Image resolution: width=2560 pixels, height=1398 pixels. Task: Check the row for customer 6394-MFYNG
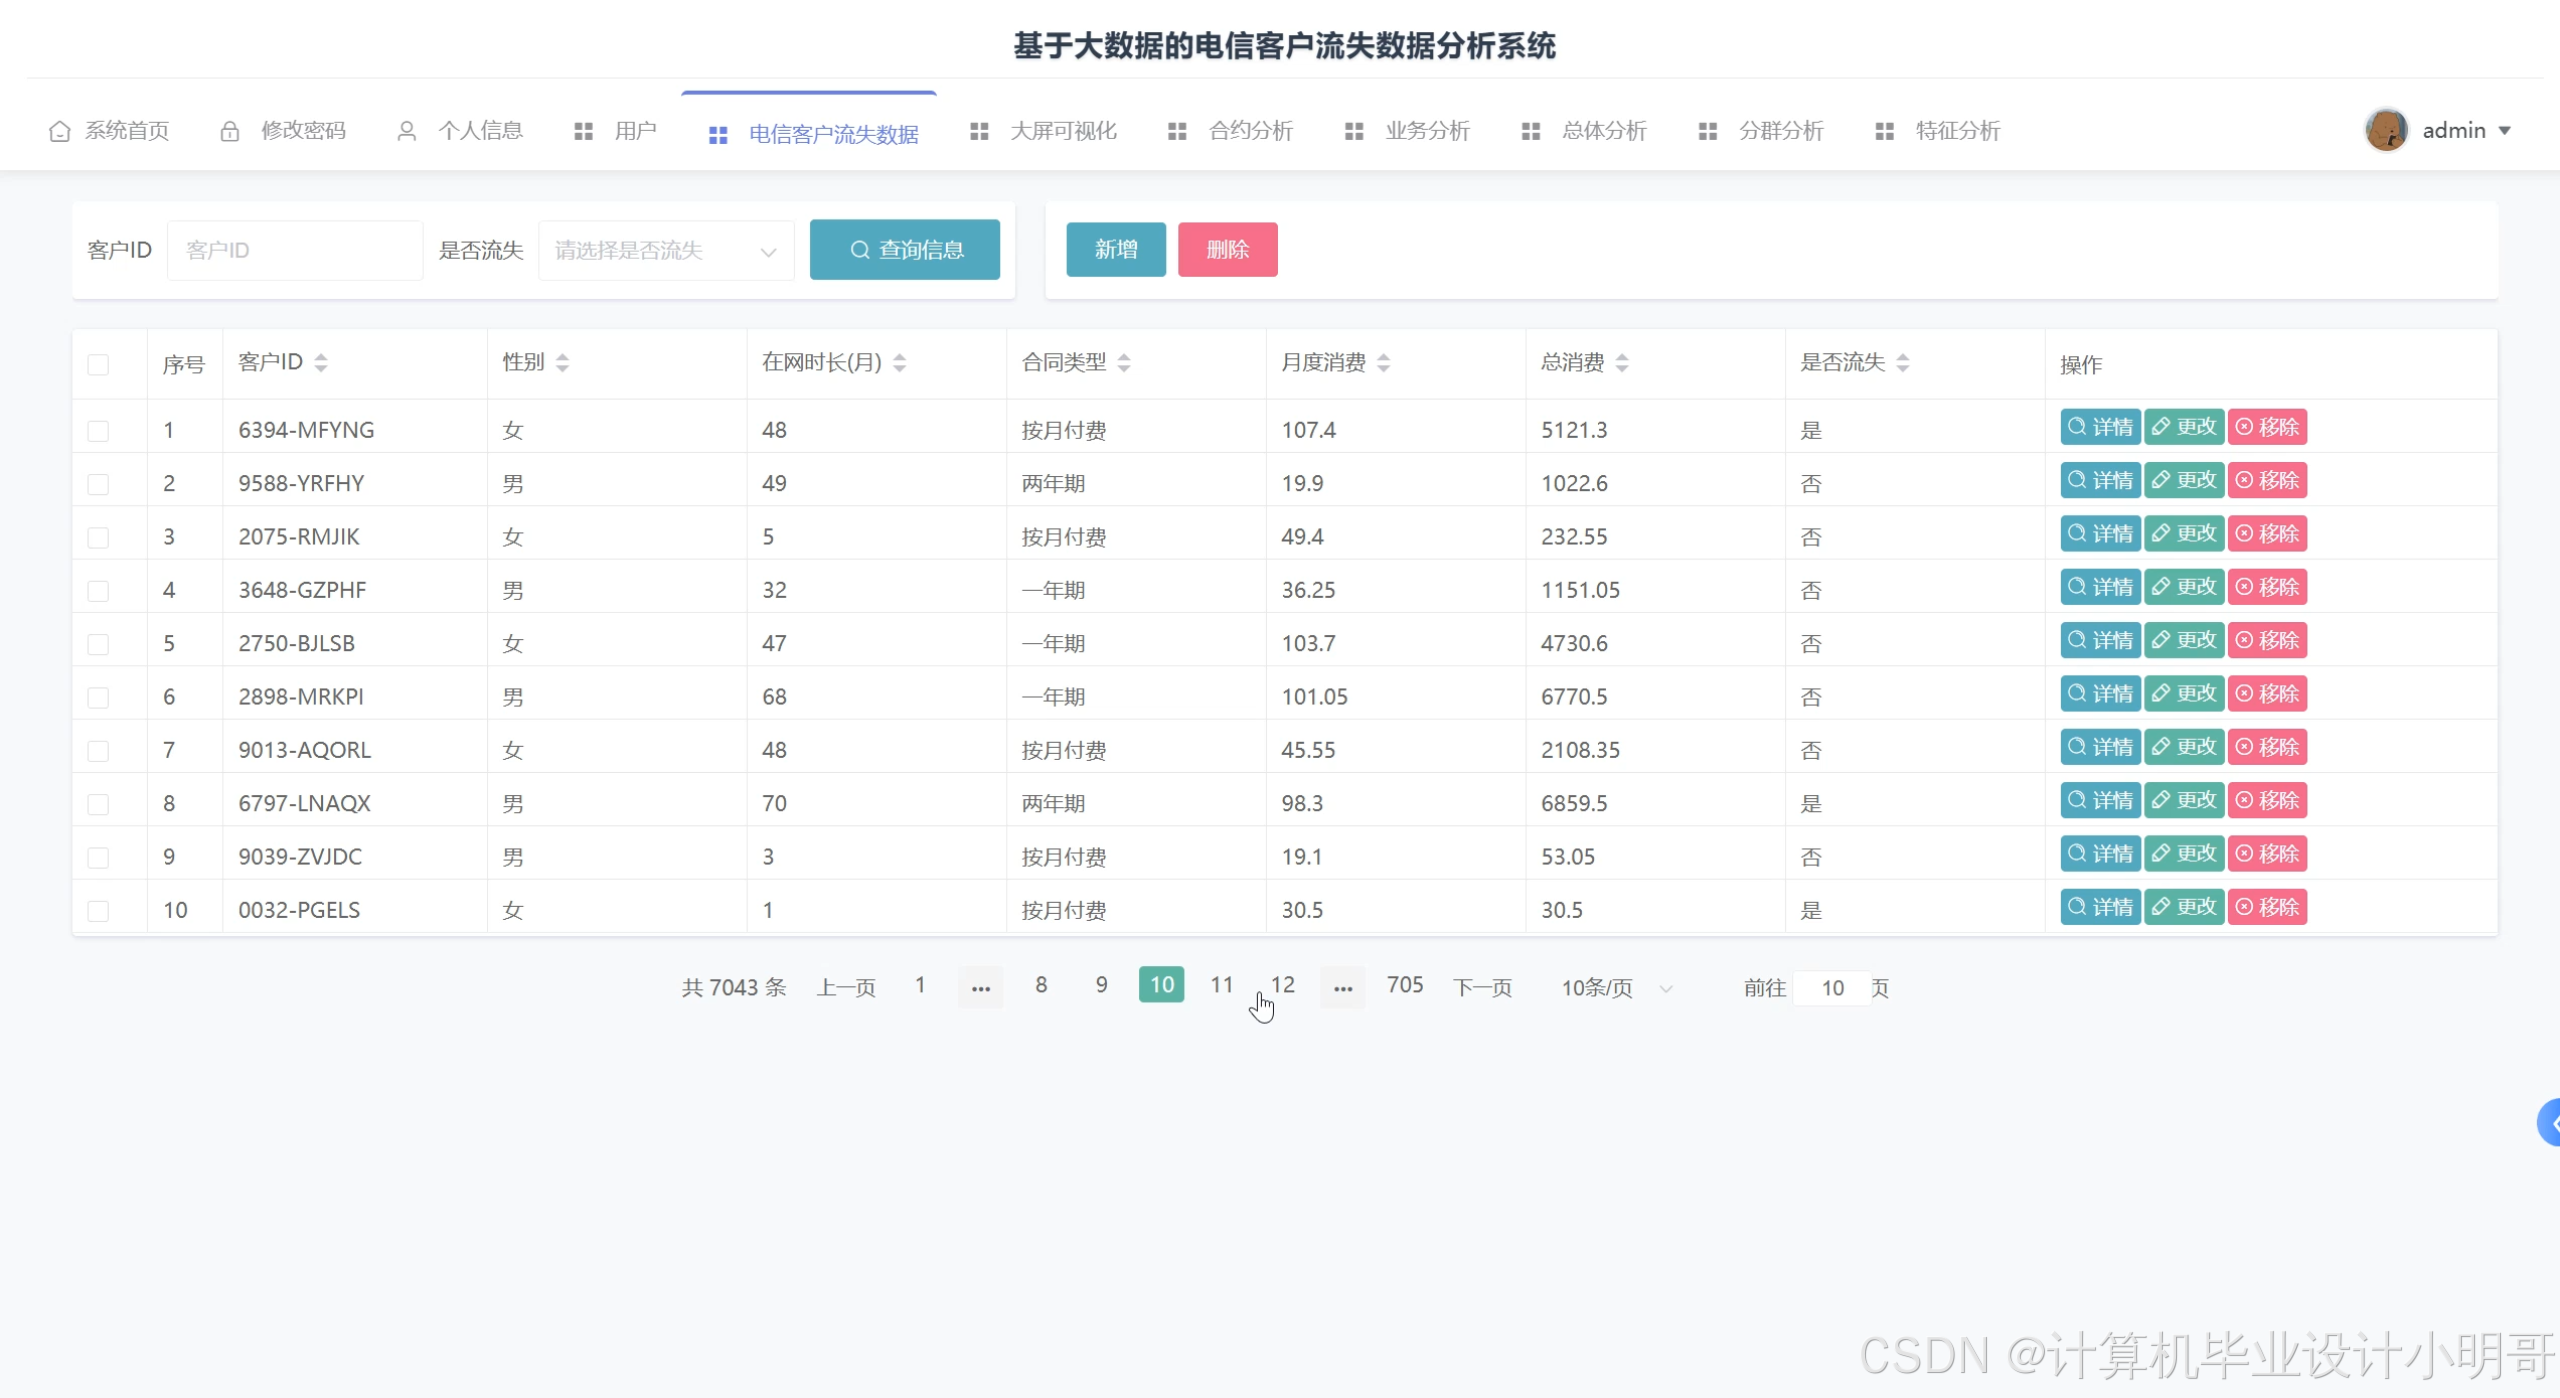98,431
